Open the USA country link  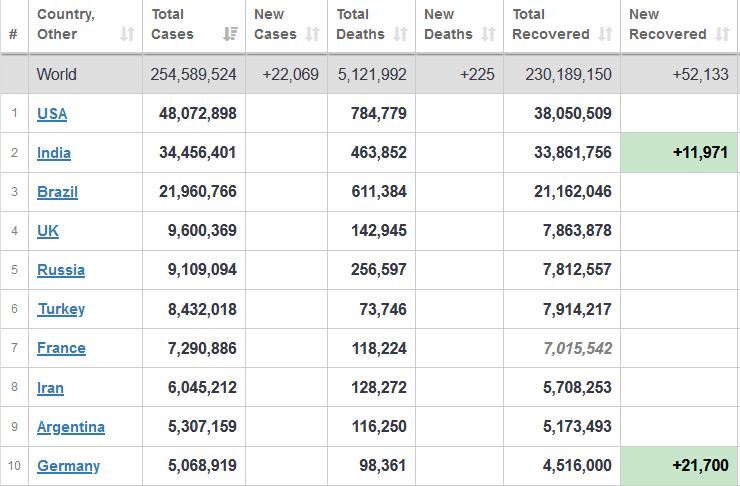tap(52, 114)
